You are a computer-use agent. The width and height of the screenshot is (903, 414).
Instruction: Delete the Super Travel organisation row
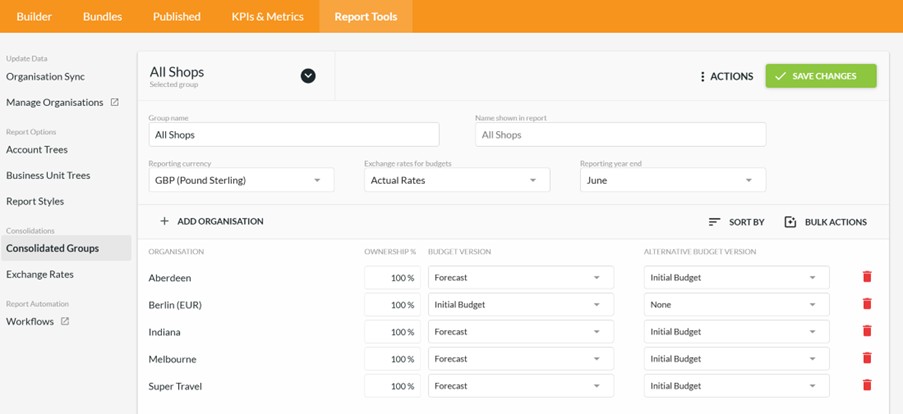pyautogui.click(x=867, y=385)
